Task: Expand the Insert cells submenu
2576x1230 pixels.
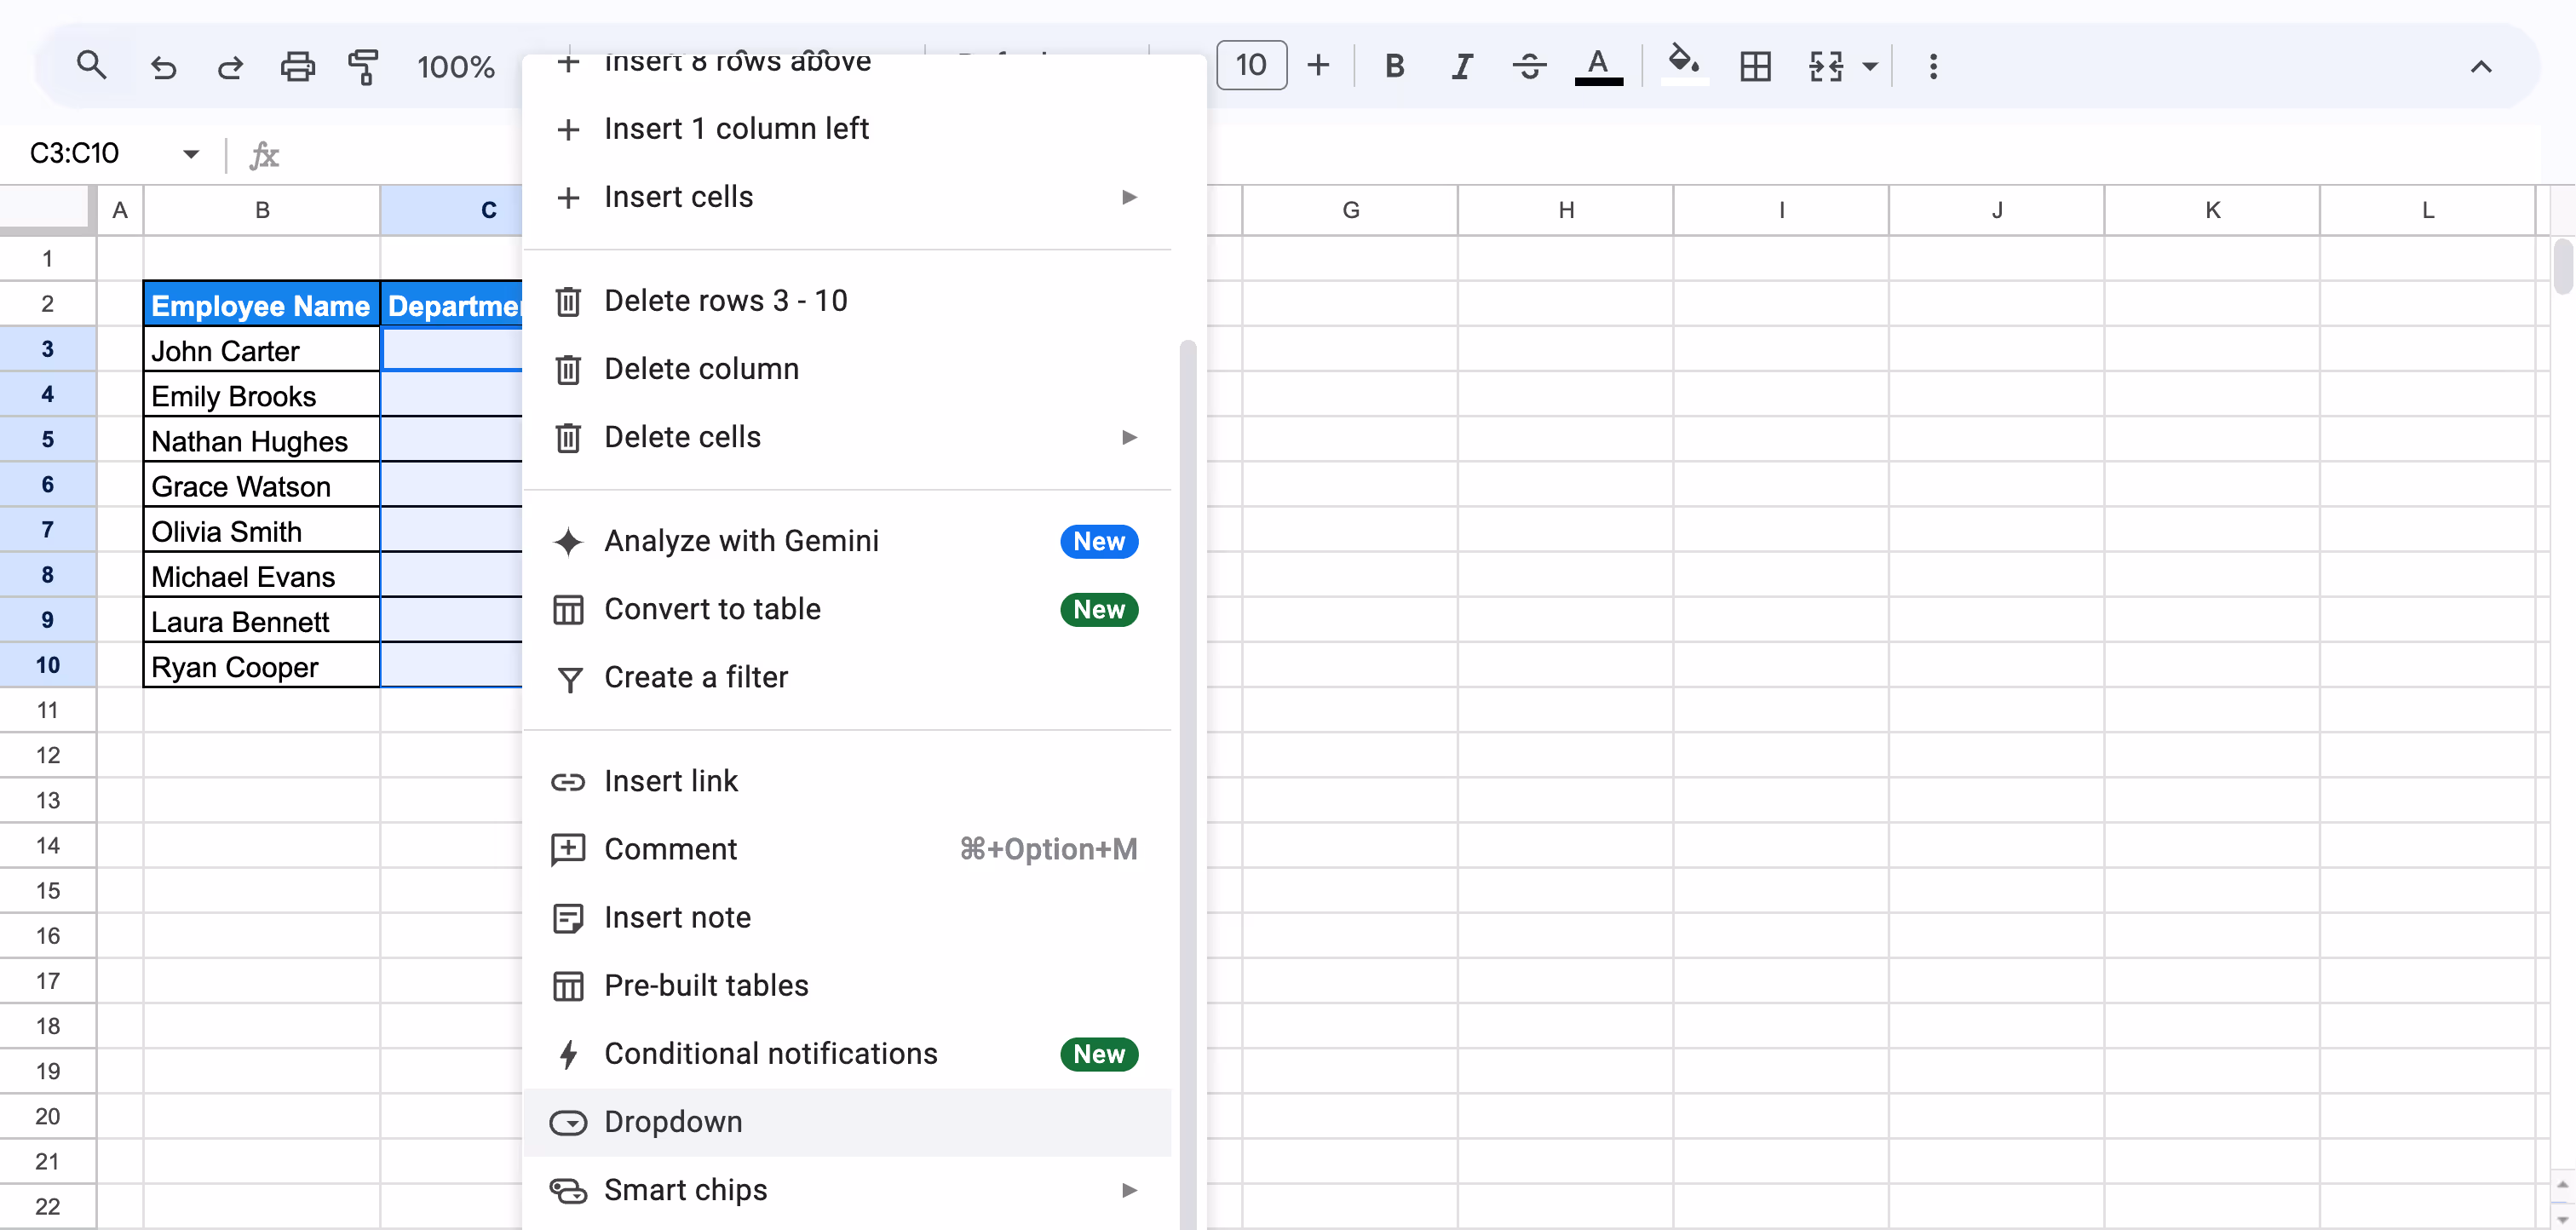Action: tap(1129, 197)
